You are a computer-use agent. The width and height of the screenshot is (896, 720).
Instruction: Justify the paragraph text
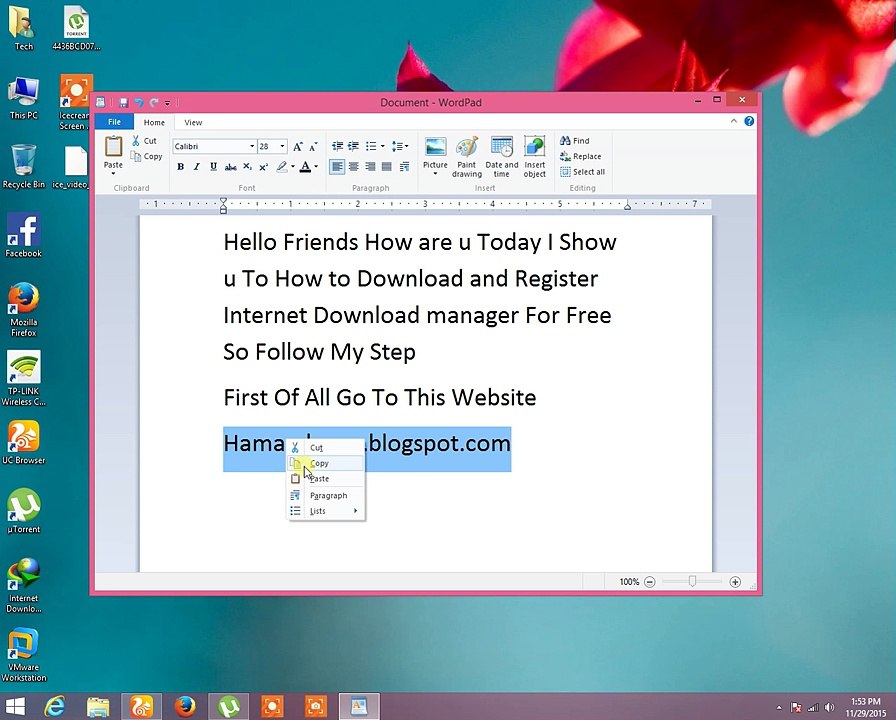click(x=387, y=167)
